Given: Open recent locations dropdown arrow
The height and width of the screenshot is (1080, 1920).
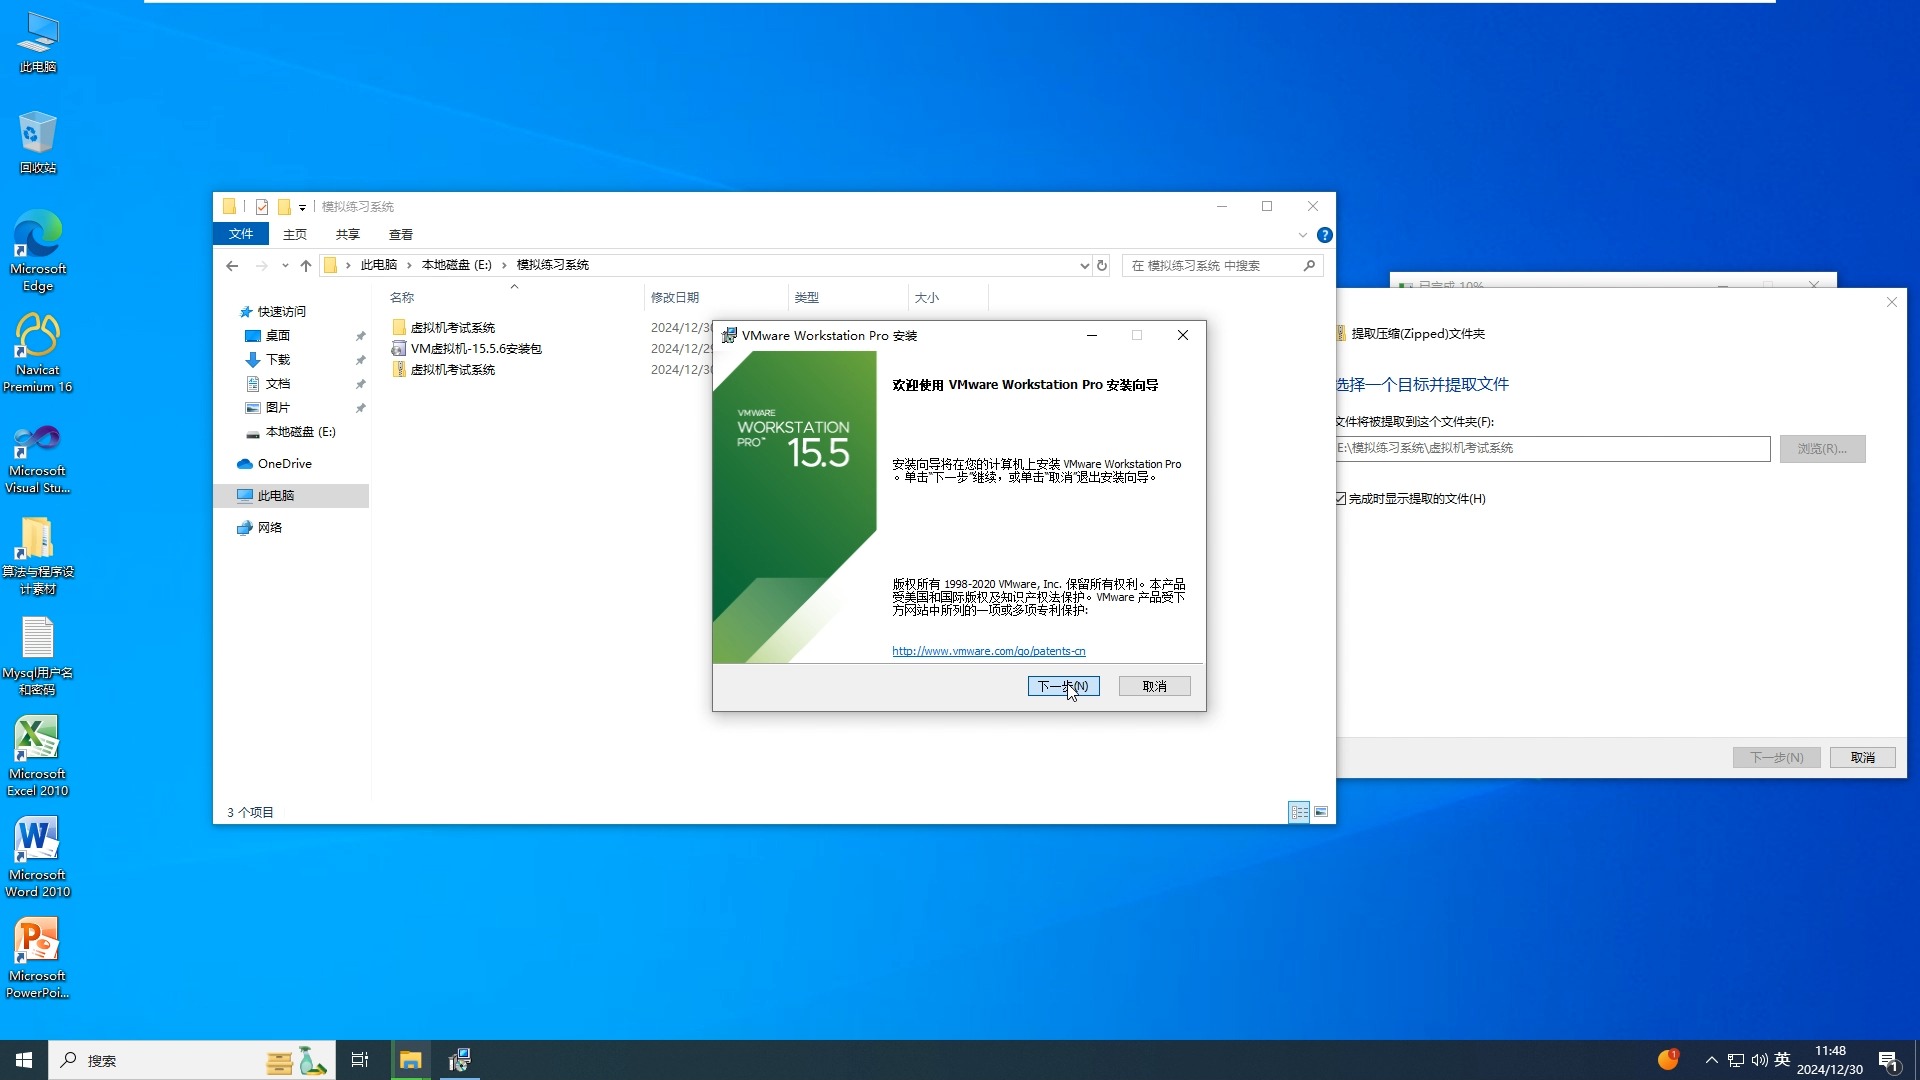Looking at the screenshot, I should click(285, 265).
